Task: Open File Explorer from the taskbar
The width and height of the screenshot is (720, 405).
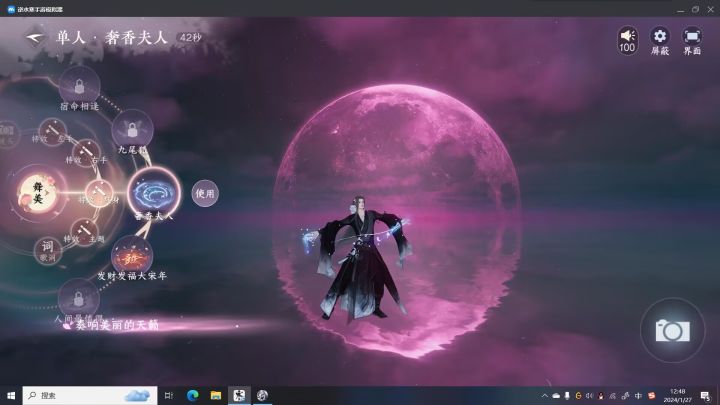Action: (216, 395)
